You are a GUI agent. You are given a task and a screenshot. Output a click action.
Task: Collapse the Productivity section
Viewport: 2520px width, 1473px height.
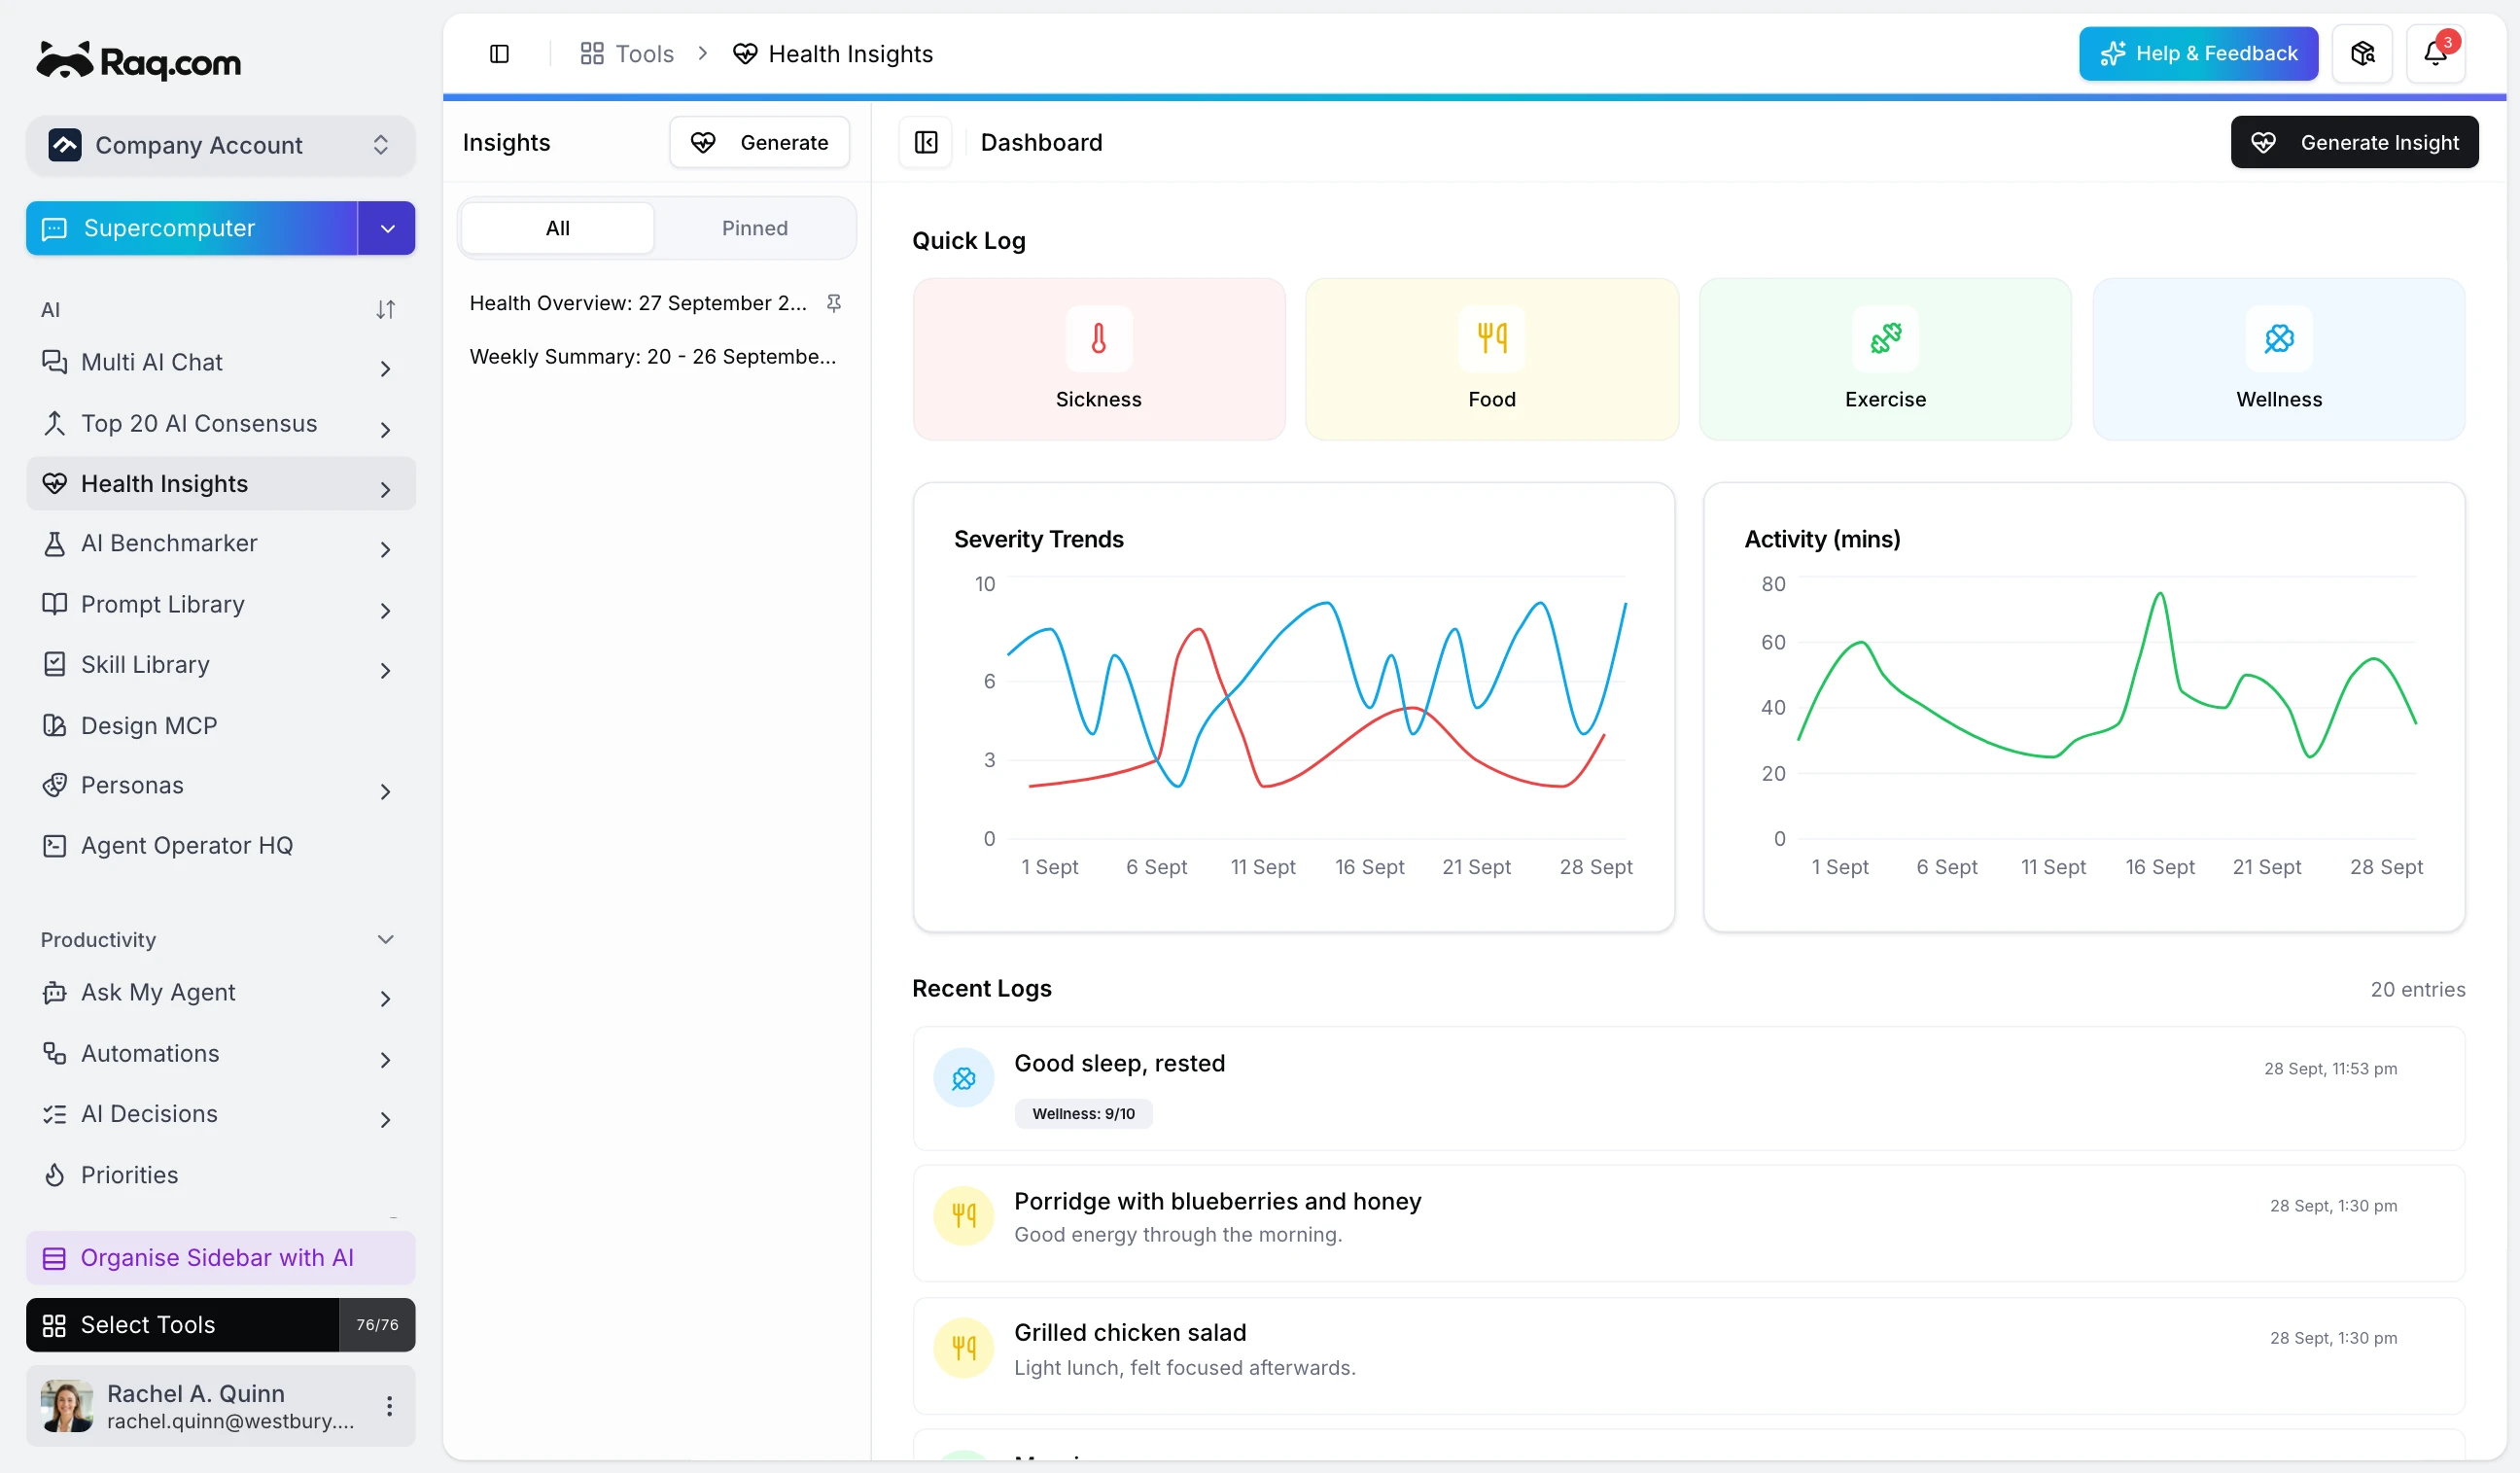[385, 939]
